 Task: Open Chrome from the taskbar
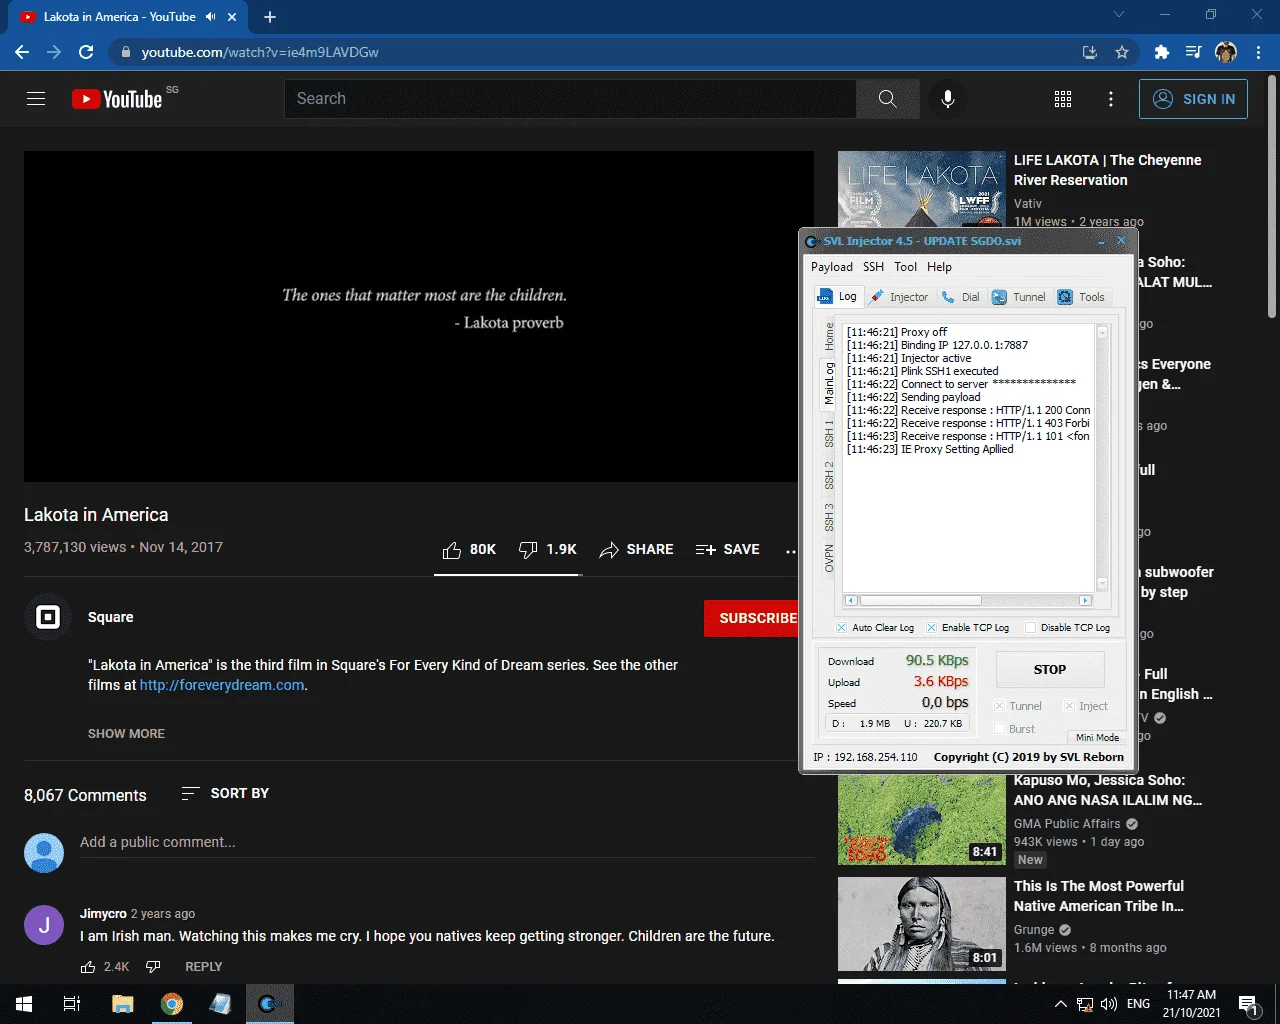(x=172, y=1004)
